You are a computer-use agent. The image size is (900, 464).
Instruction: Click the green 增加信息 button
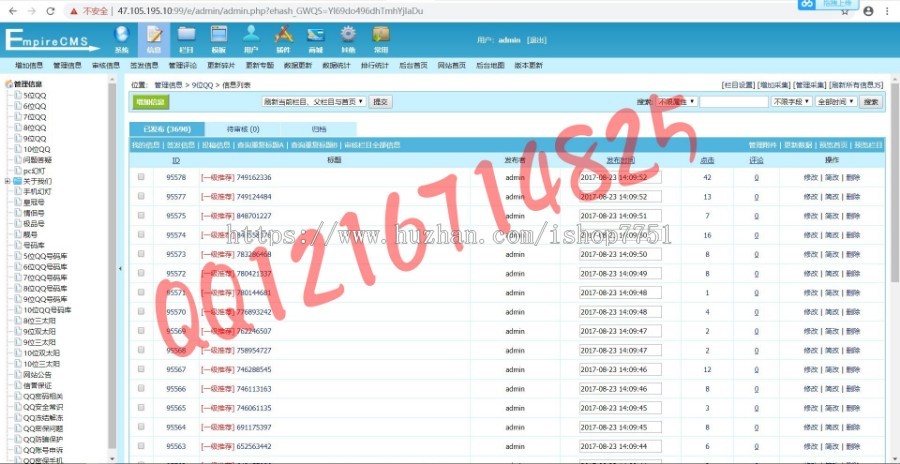coord(151,102)
